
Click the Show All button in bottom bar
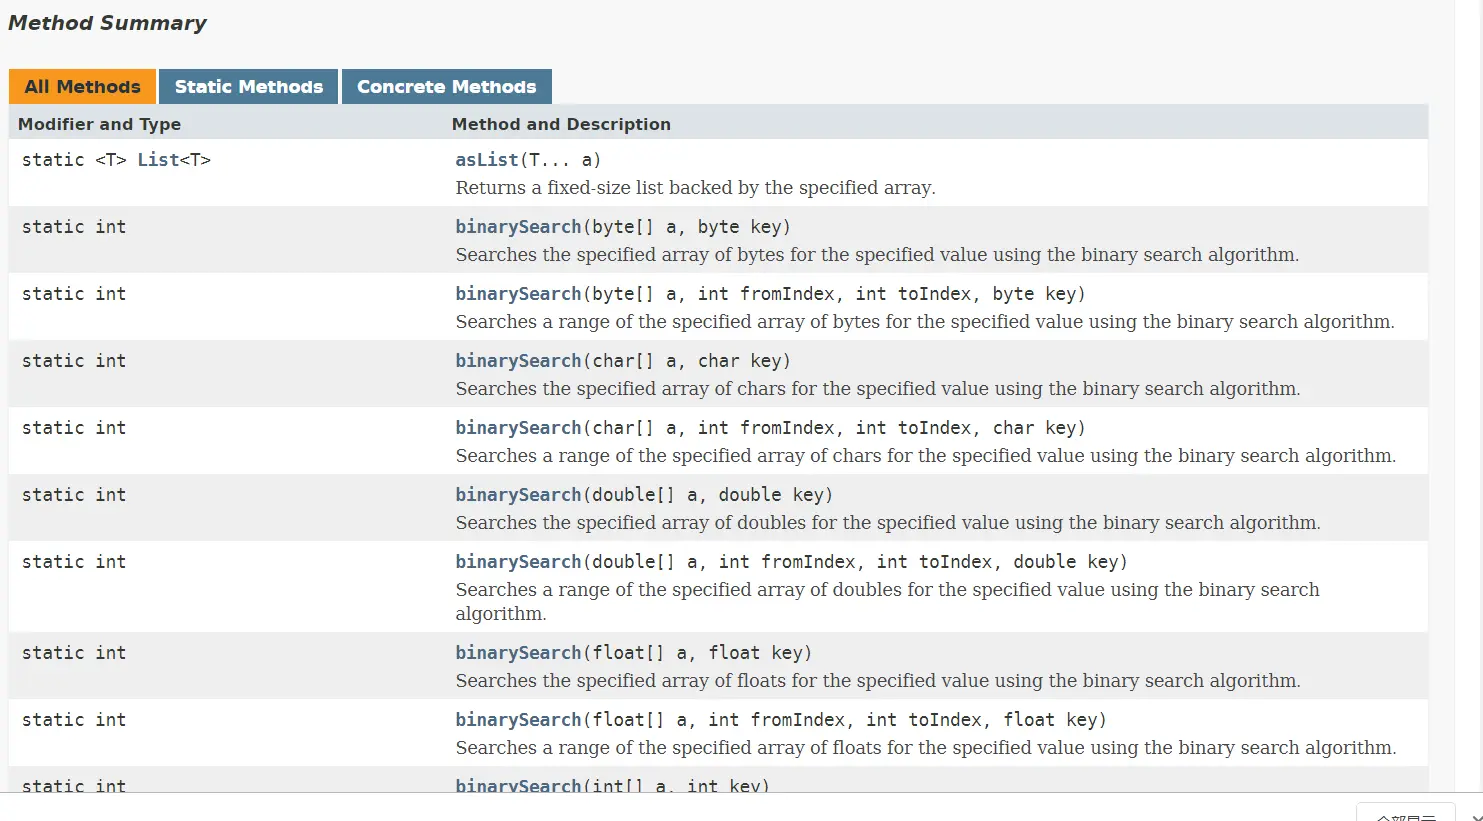point(1406,815)
